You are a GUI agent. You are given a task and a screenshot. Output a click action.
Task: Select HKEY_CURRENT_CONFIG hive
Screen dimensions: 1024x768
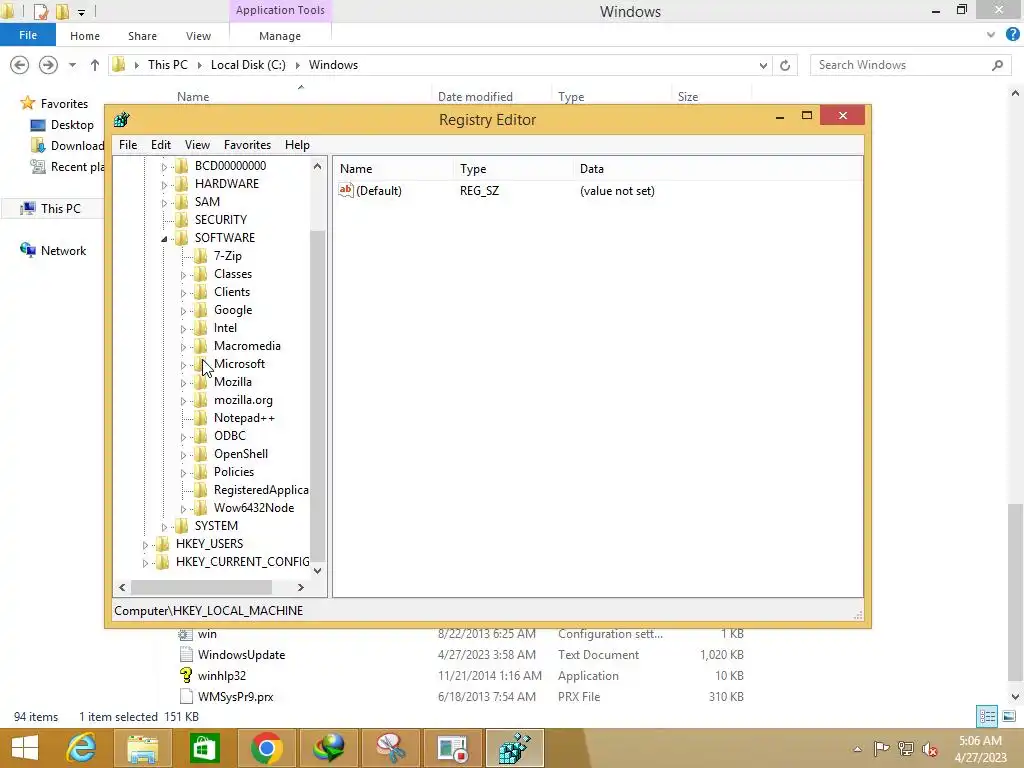(x=242, y=562)
